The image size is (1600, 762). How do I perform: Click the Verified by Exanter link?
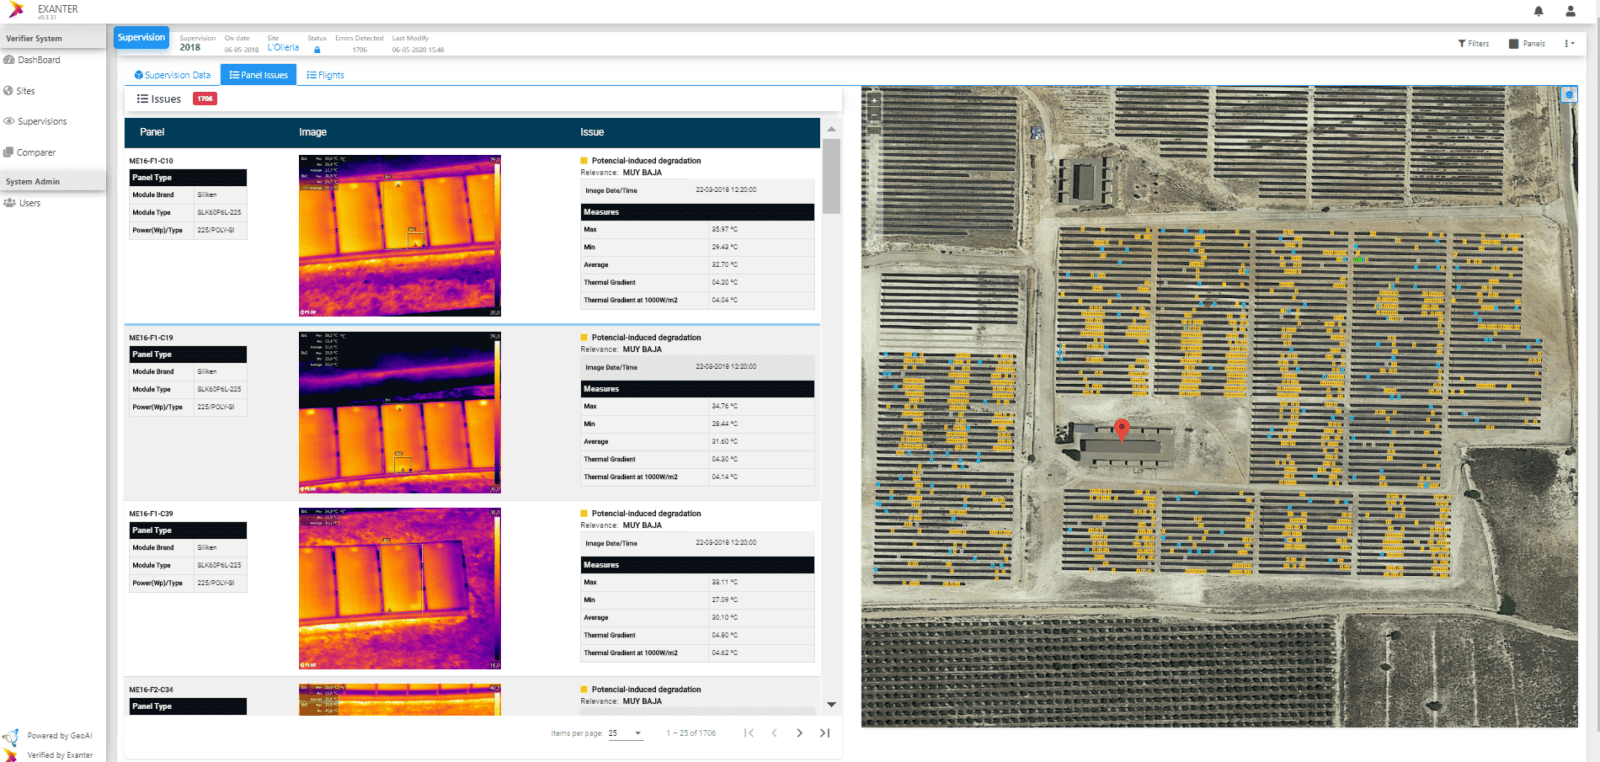coord(60,756)
